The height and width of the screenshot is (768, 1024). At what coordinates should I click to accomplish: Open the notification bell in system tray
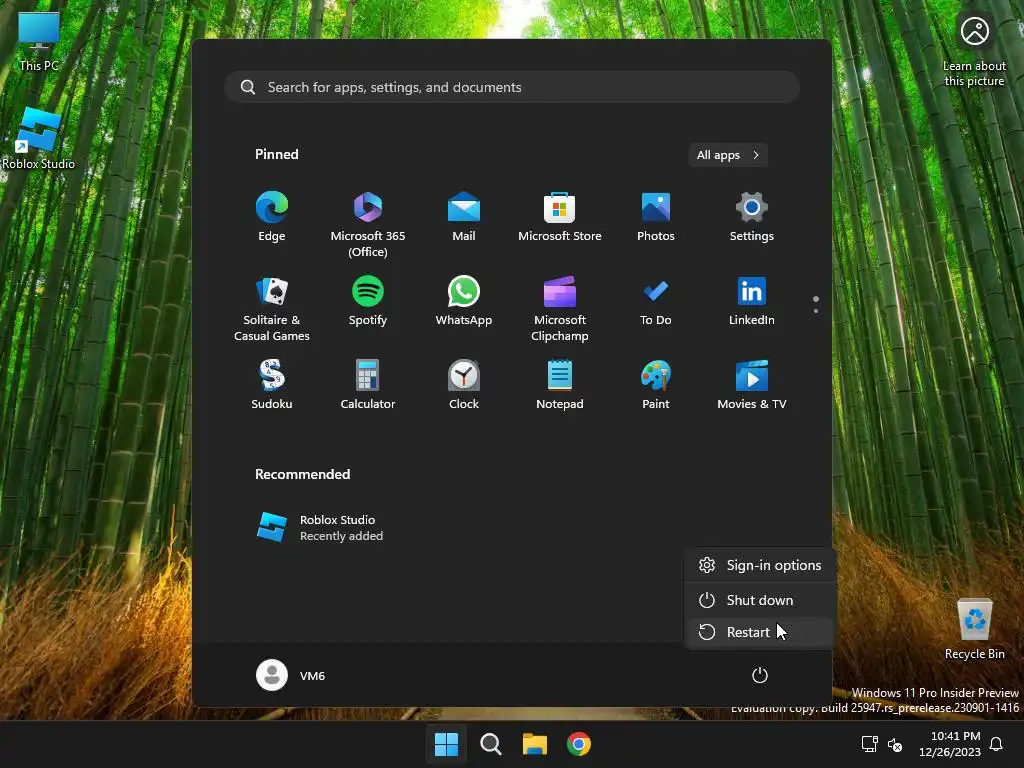coord(997,744)
